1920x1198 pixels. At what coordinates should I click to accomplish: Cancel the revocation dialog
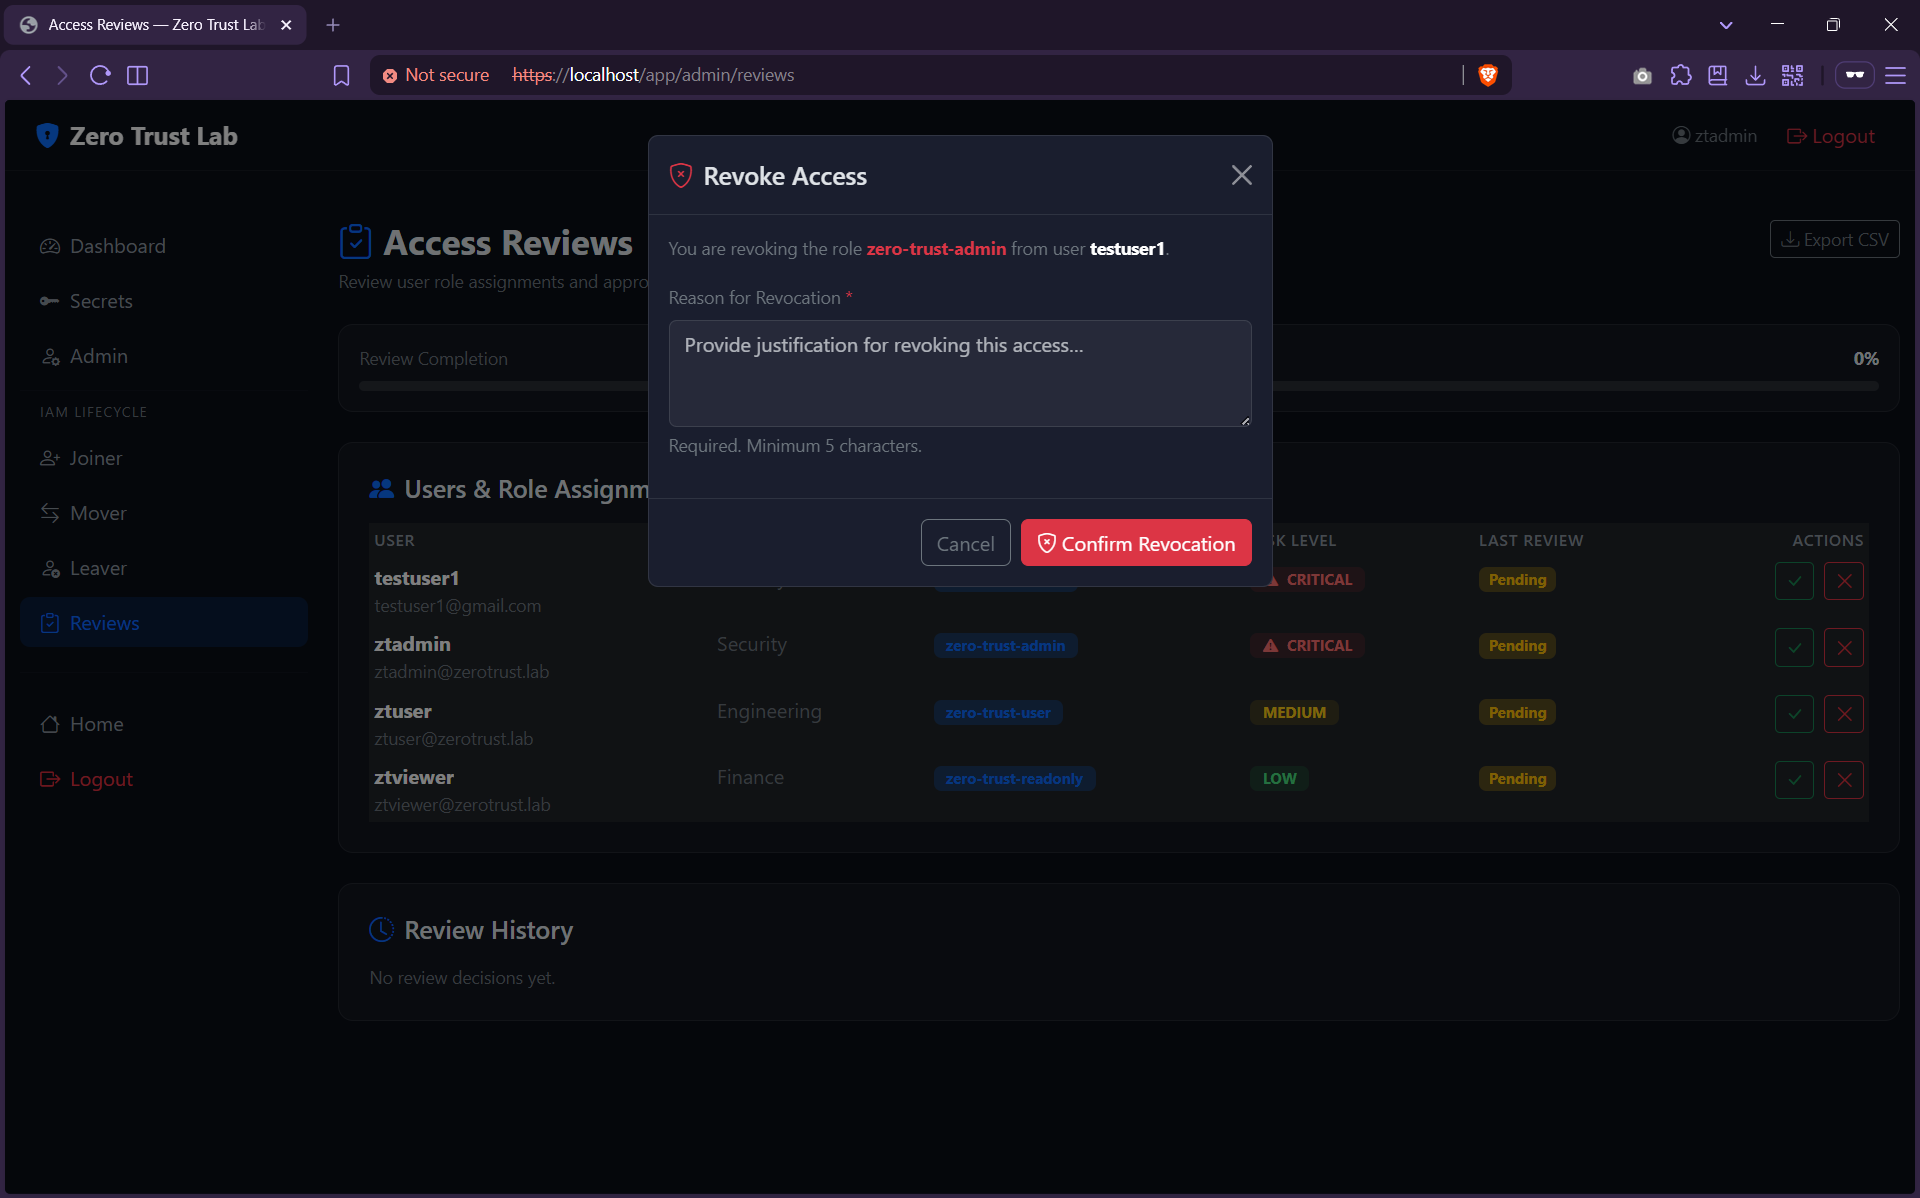[964, 543]
